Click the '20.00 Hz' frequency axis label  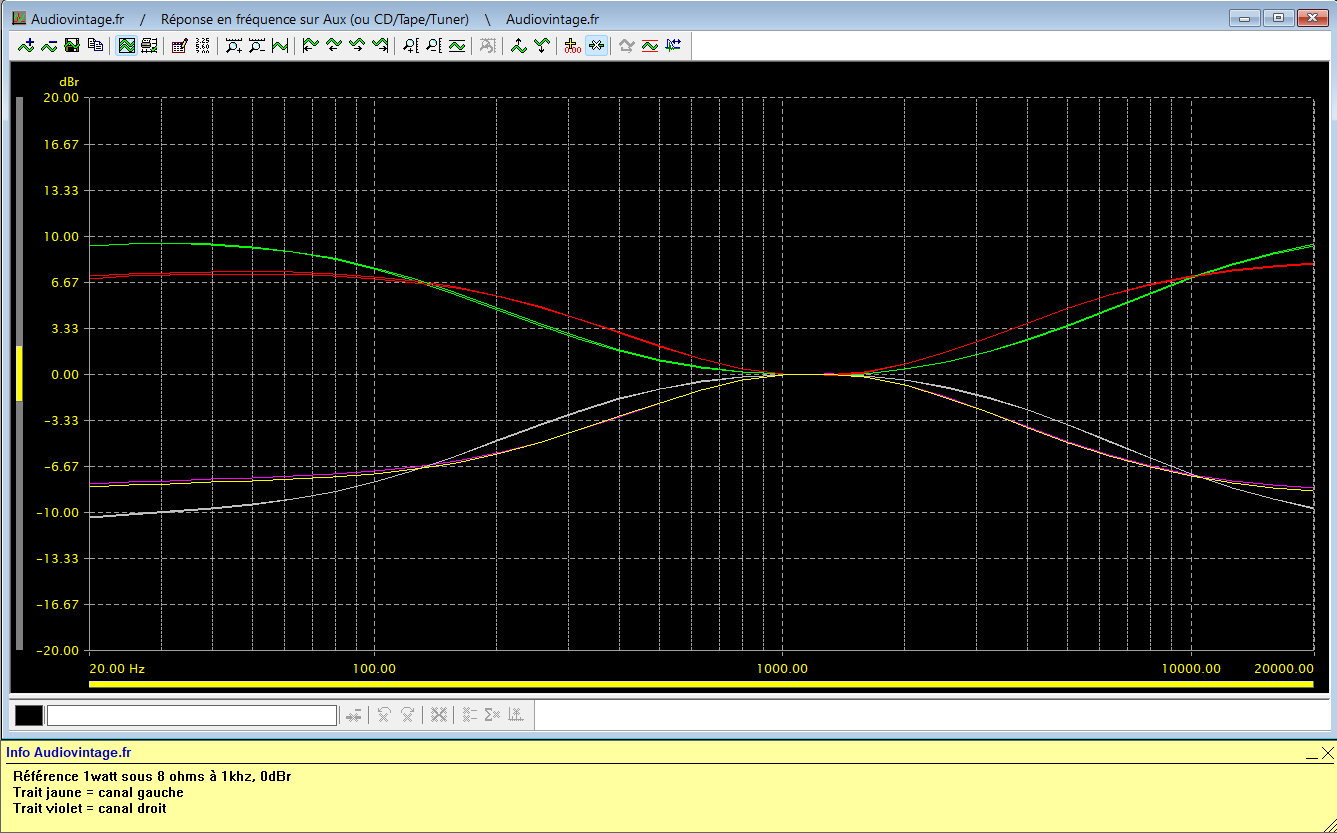[117, 668]
